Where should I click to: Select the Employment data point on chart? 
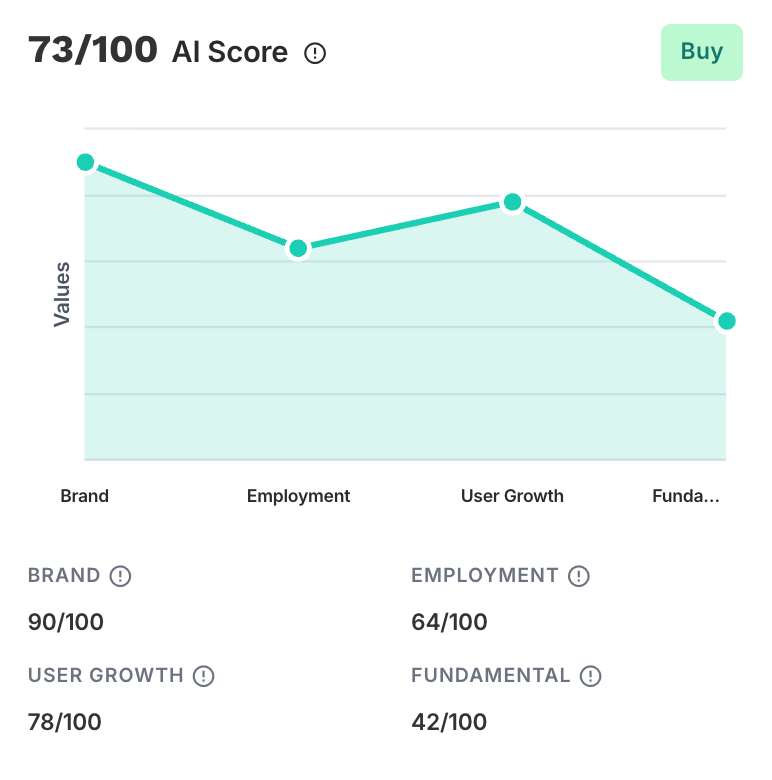pyautogui.click(x=298, y=248)
